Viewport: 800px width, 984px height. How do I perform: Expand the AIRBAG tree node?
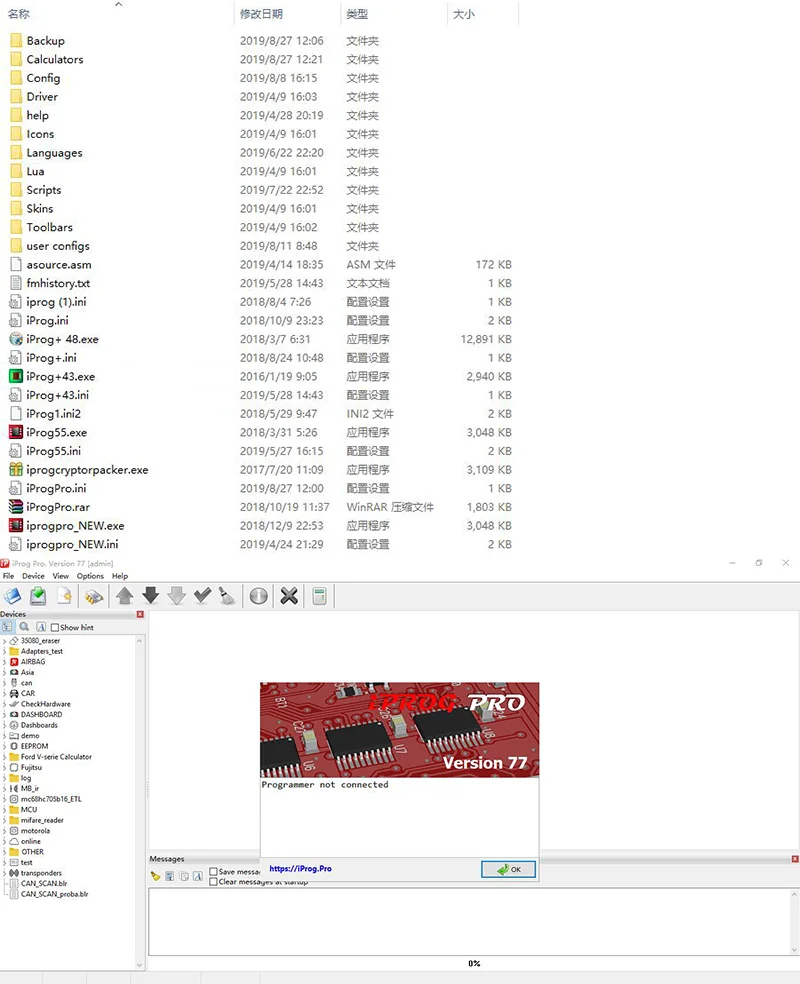coord(4,661)
